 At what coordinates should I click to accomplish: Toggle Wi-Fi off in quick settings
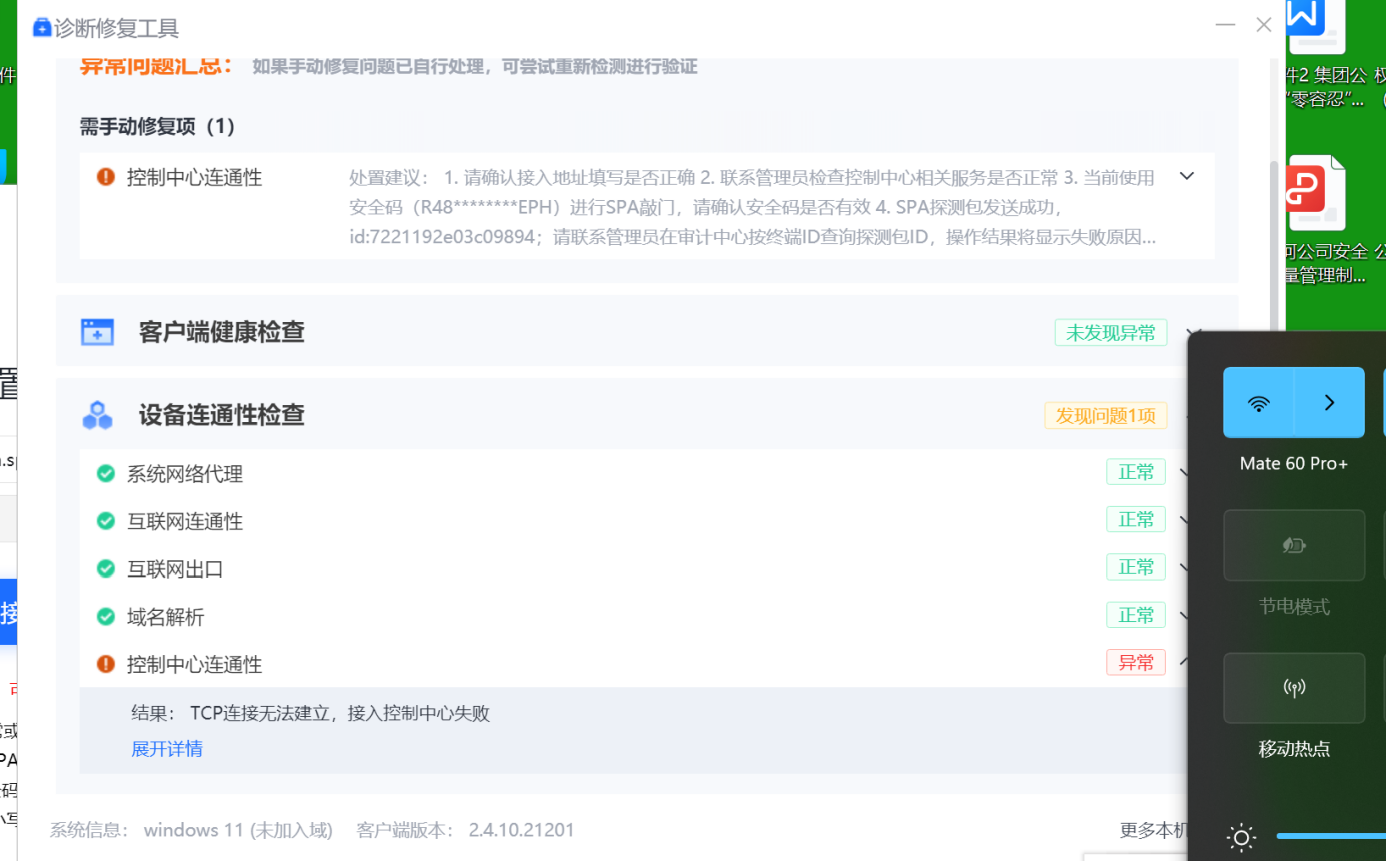[x=1259, y=402]
